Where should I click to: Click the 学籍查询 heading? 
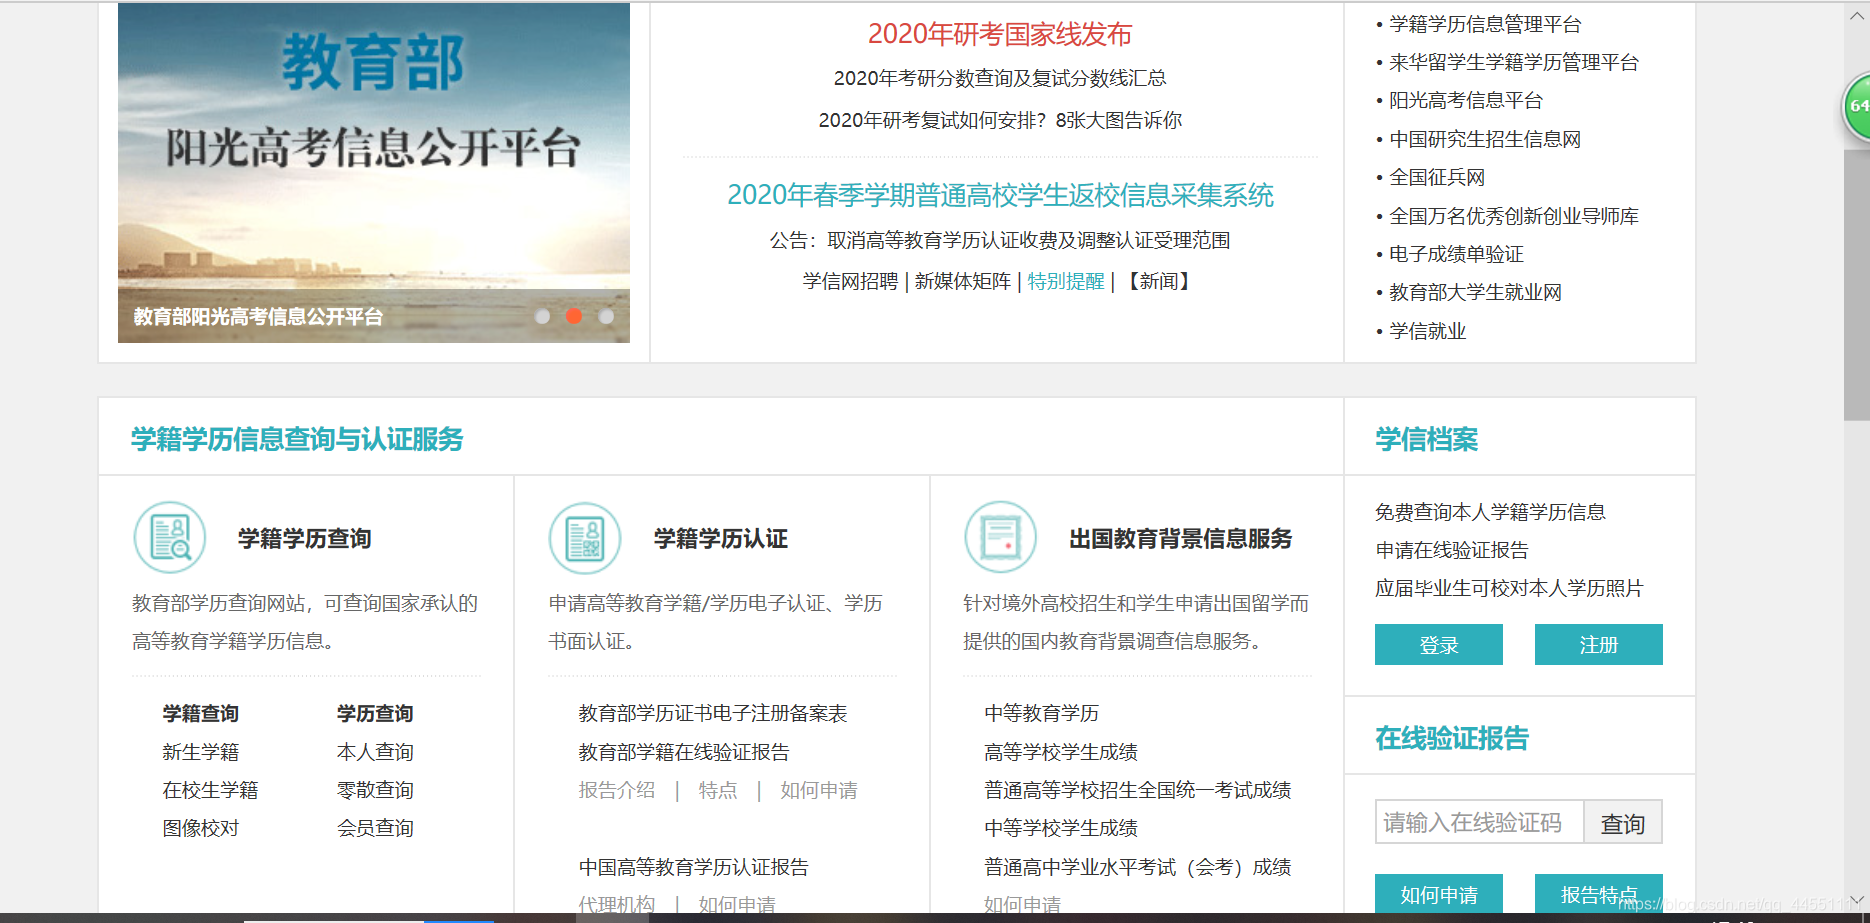pyautogui.click(x=201, y=713)
